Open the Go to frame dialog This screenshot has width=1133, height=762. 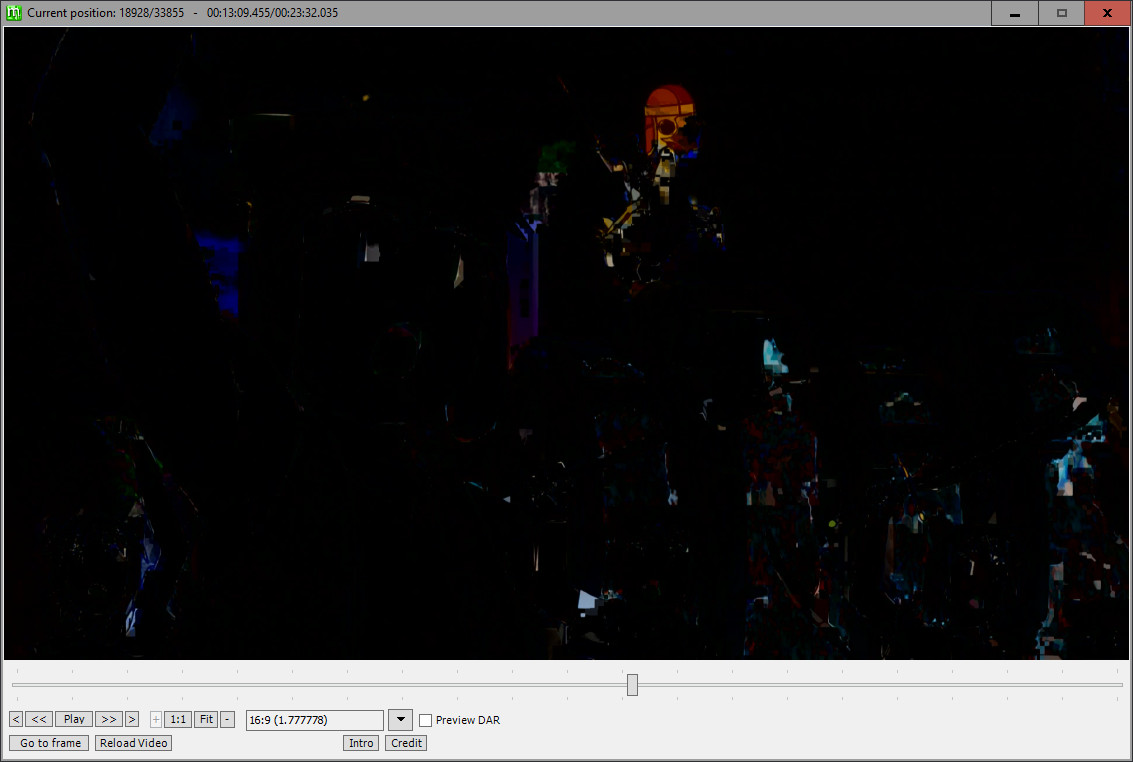pos(49,742)
